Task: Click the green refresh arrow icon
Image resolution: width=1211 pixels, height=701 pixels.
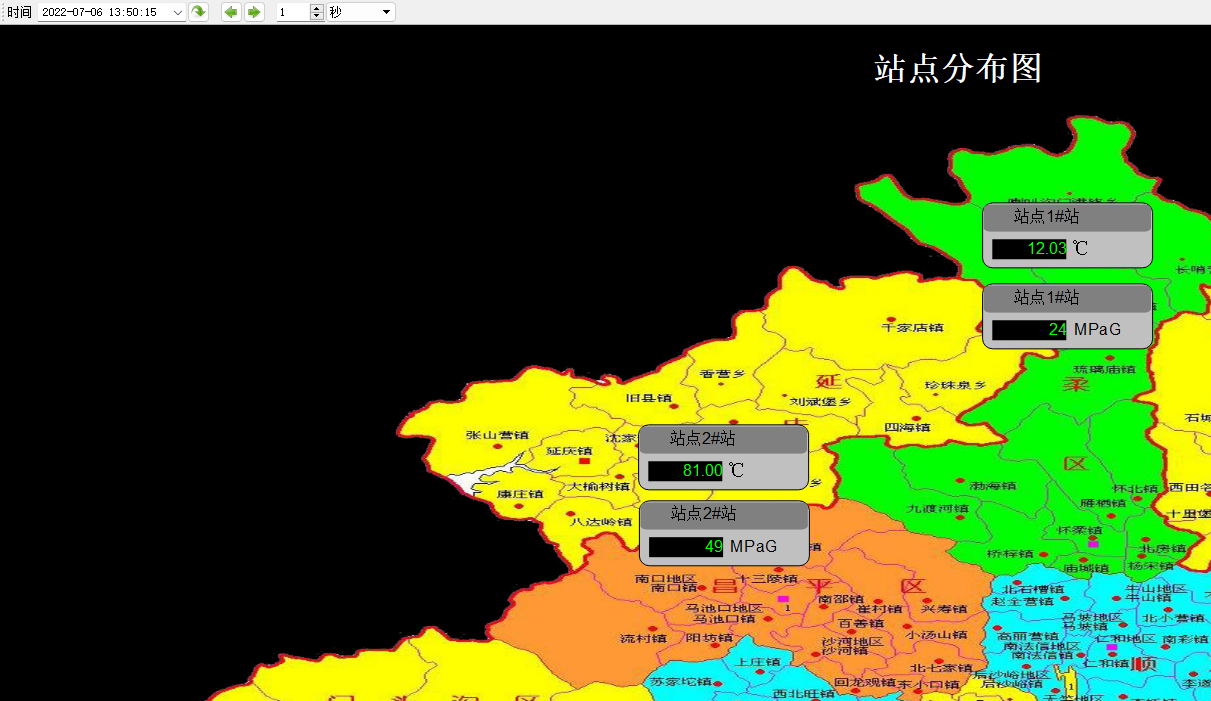Action: [x=199, y=12]
